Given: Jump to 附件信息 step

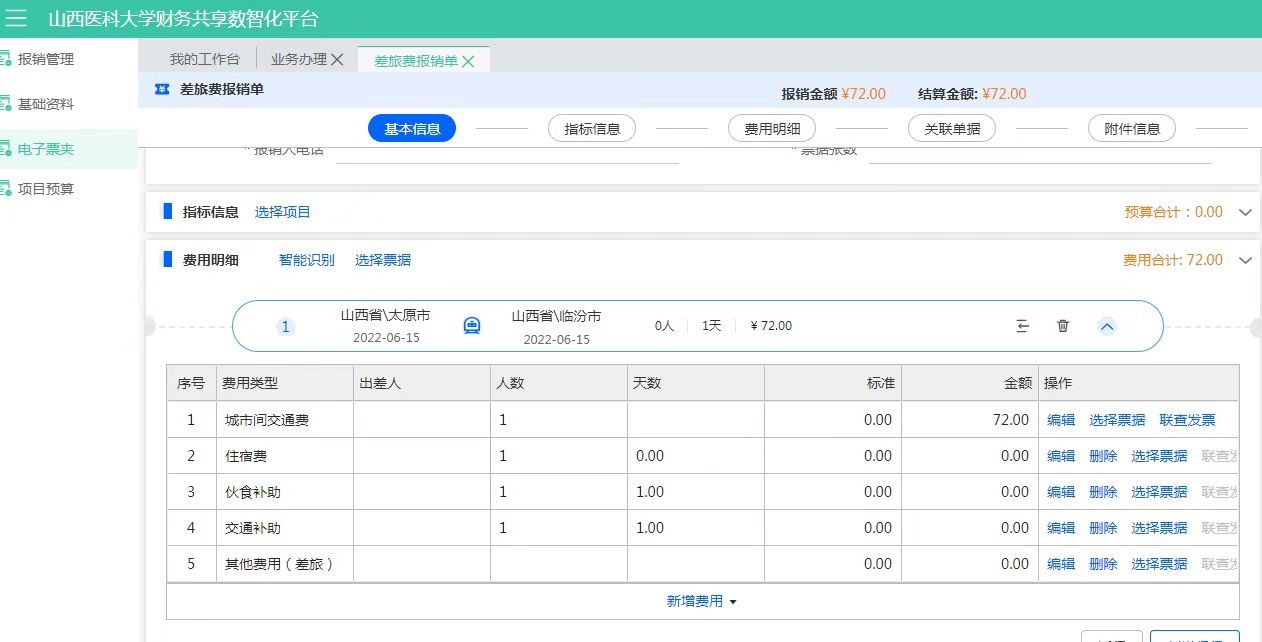Looking at the screenshot, I should click(1132, 129).
